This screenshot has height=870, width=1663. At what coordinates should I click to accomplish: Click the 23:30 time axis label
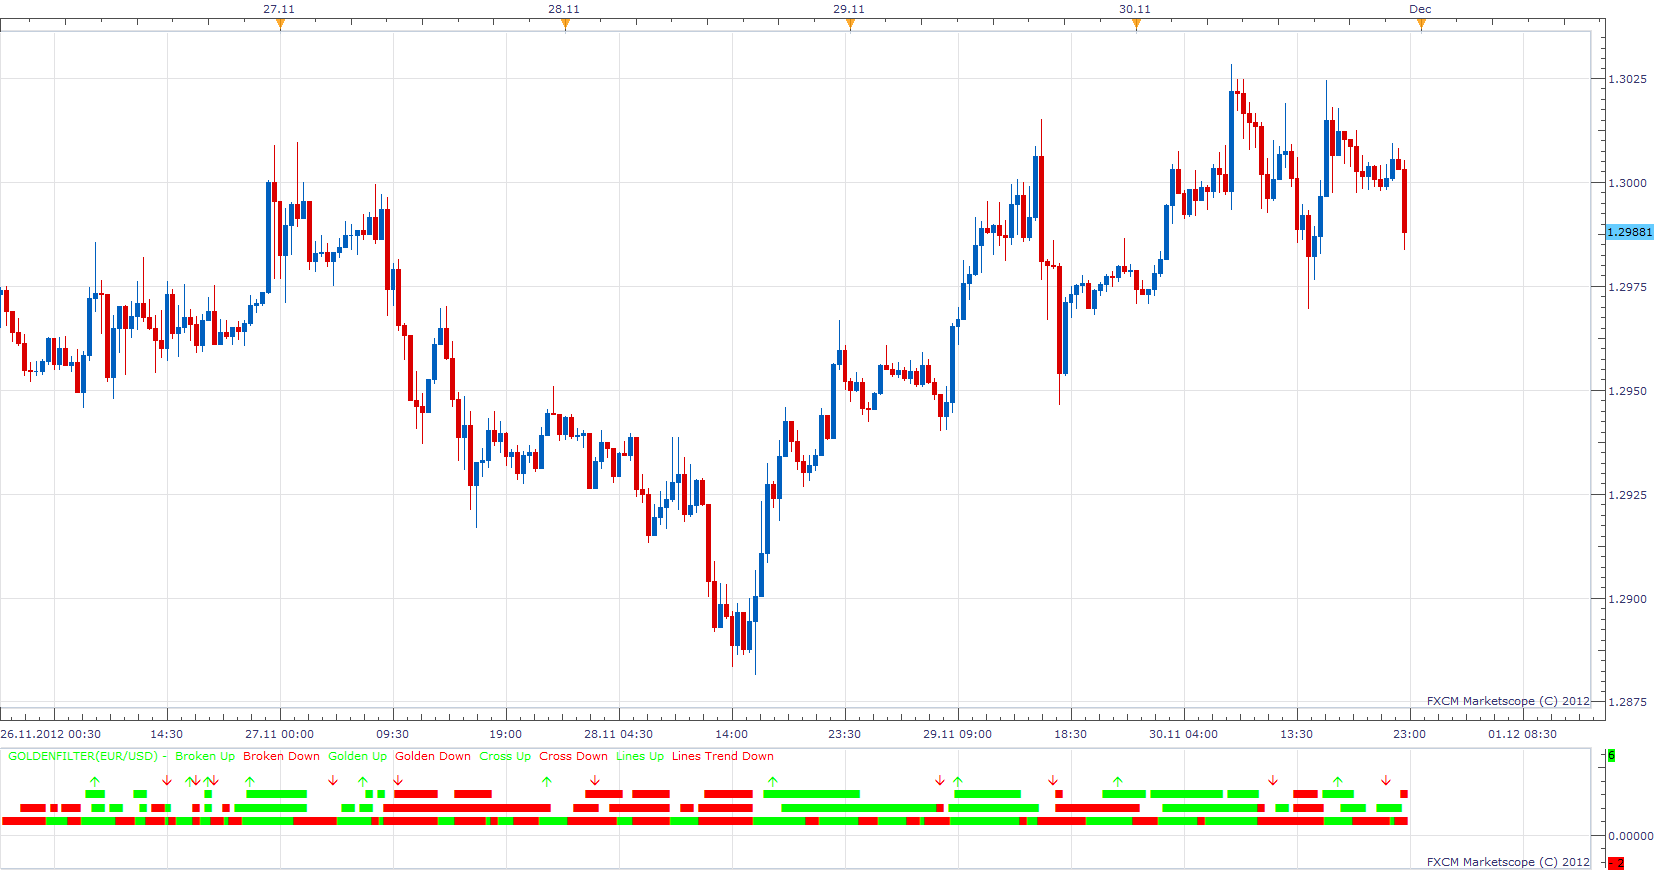tap(845, 734)
